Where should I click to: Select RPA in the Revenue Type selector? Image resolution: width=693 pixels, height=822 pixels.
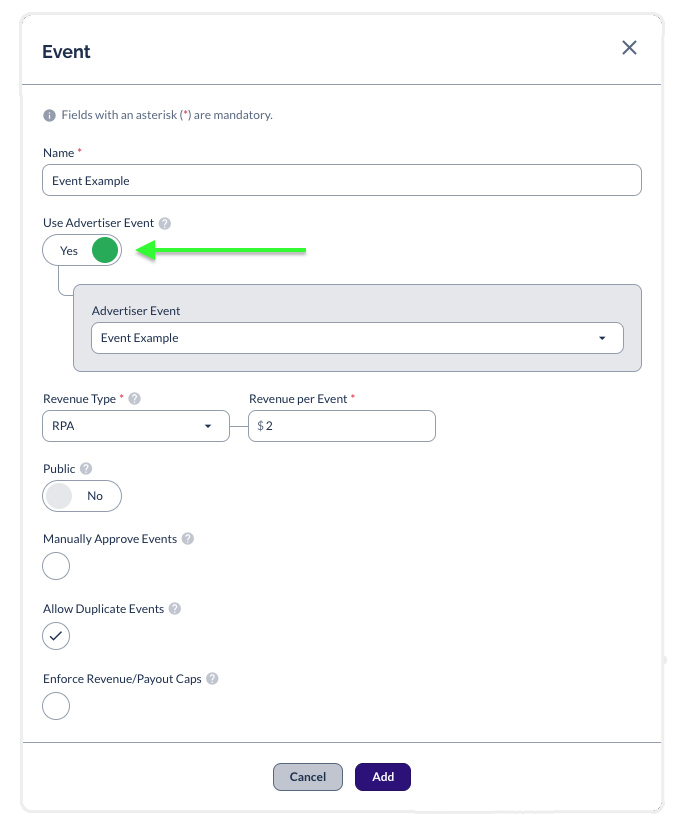tap(135, 426)
